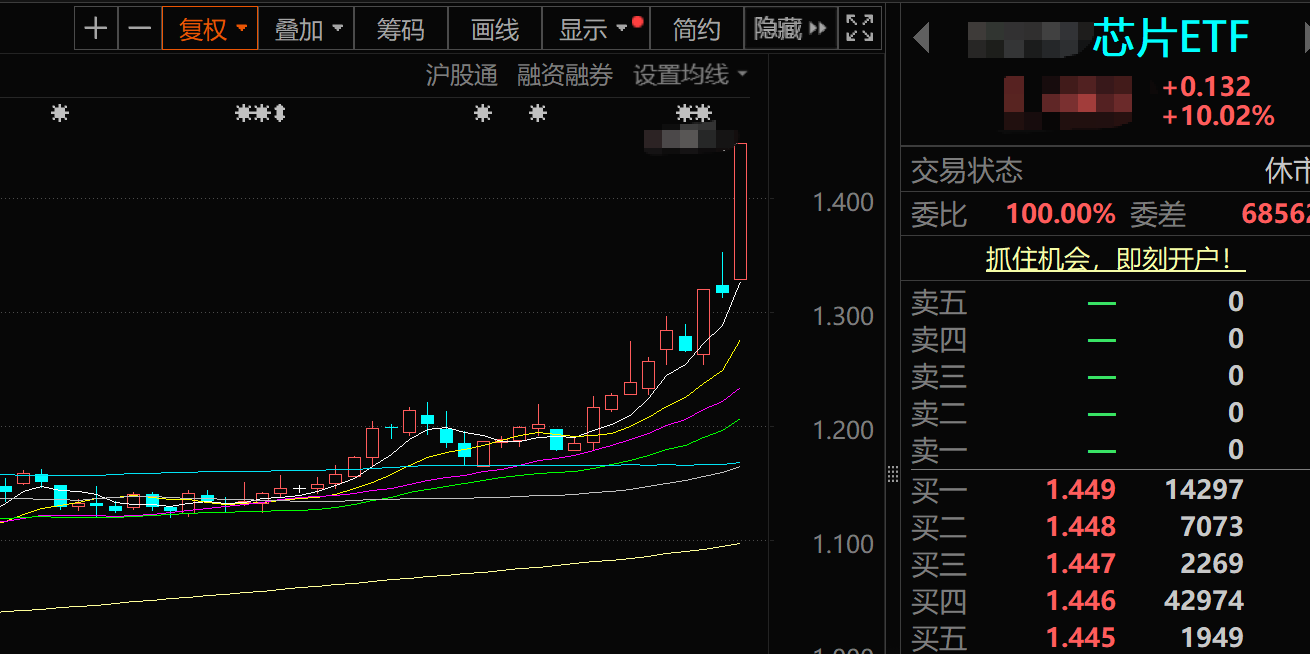Open the 抓住机会，即刻开户！ link
Screen dimensions: 1310x654
(1116, 259)
